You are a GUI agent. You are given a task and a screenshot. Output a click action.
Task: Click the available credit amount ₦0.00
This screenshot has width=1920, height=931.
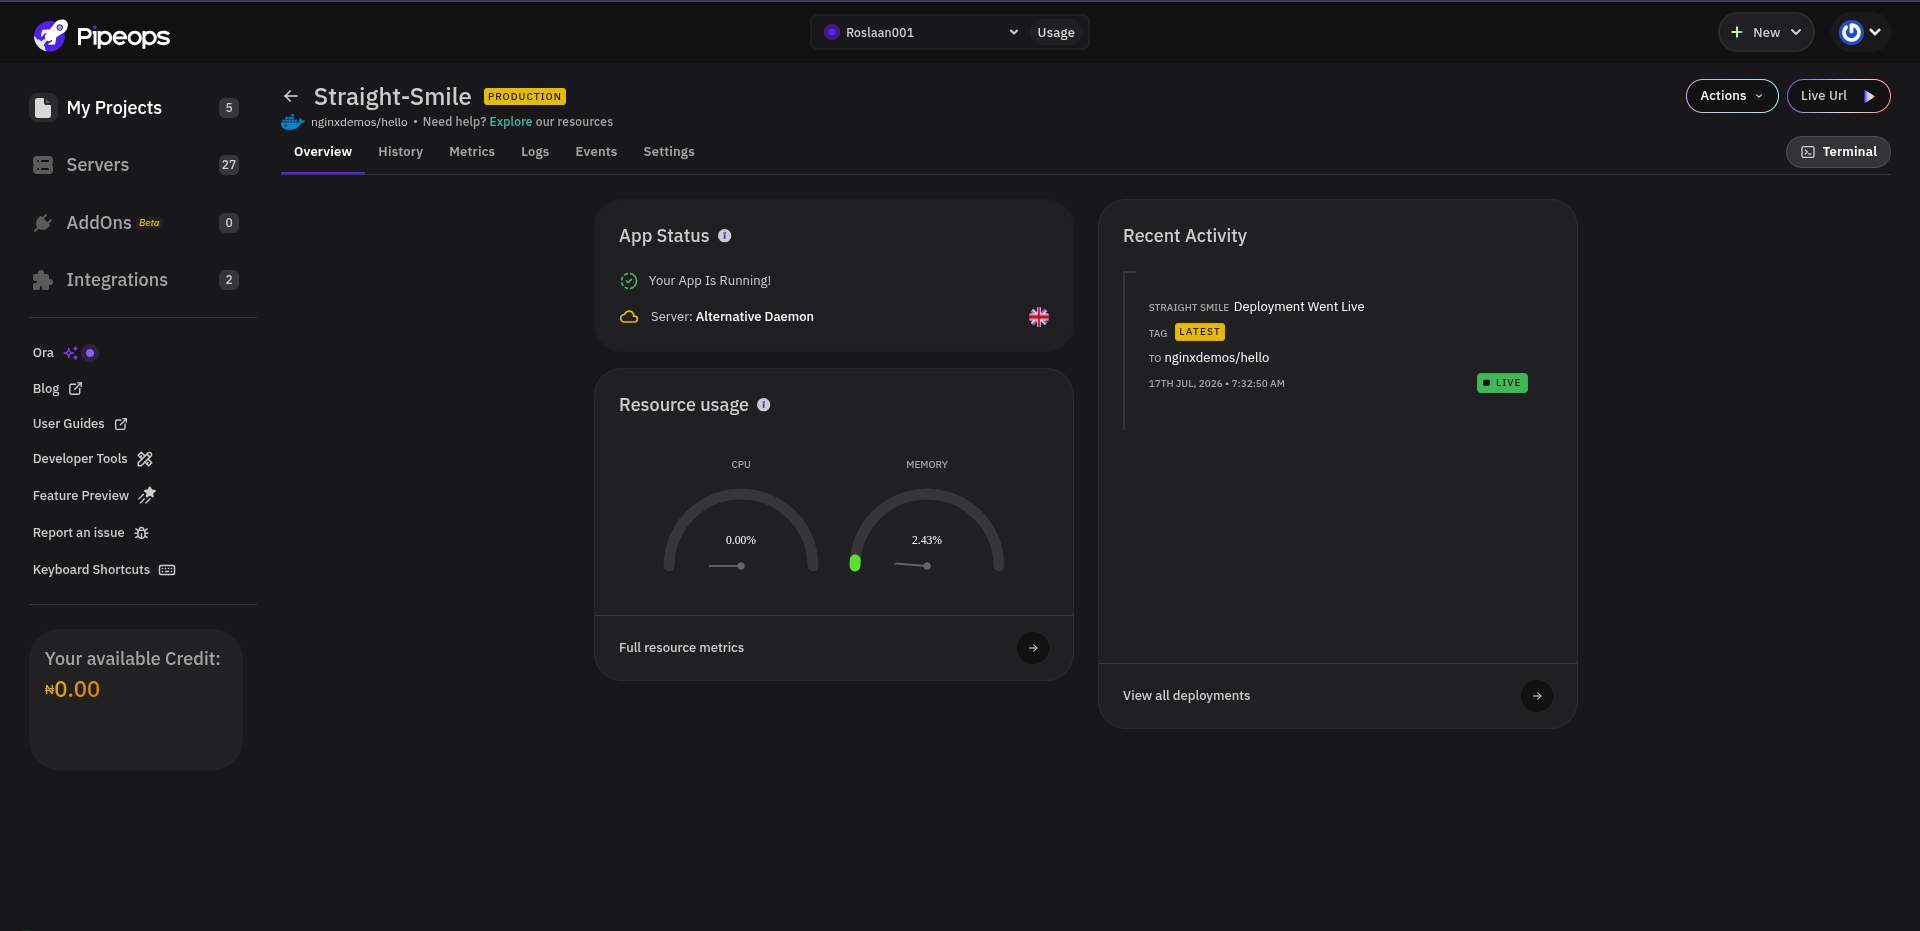click(x=72, y=690)
